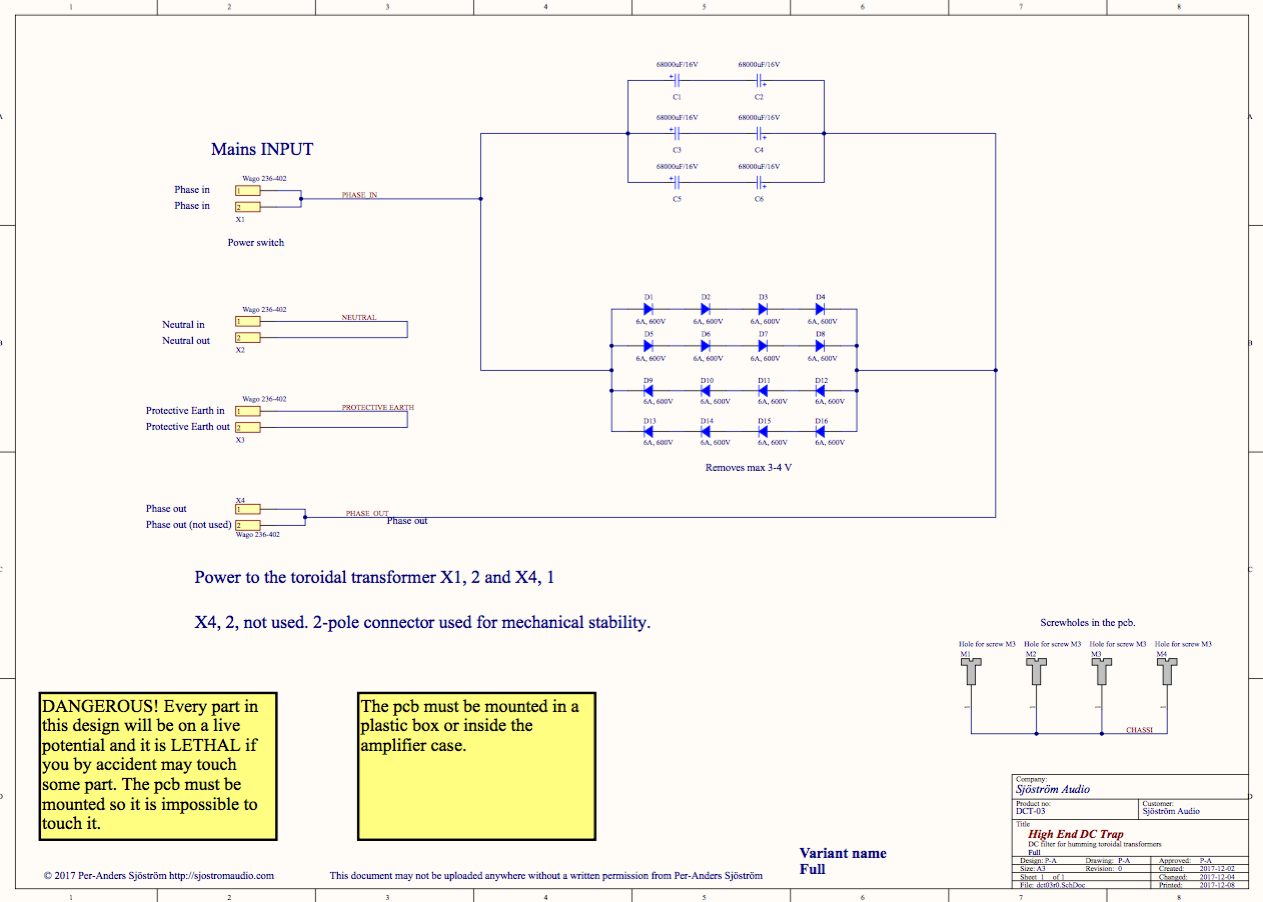Viewport: 1263px width, 902px height.
Task: Select the 'Protective Earth out' label
Action: (188, 427)
